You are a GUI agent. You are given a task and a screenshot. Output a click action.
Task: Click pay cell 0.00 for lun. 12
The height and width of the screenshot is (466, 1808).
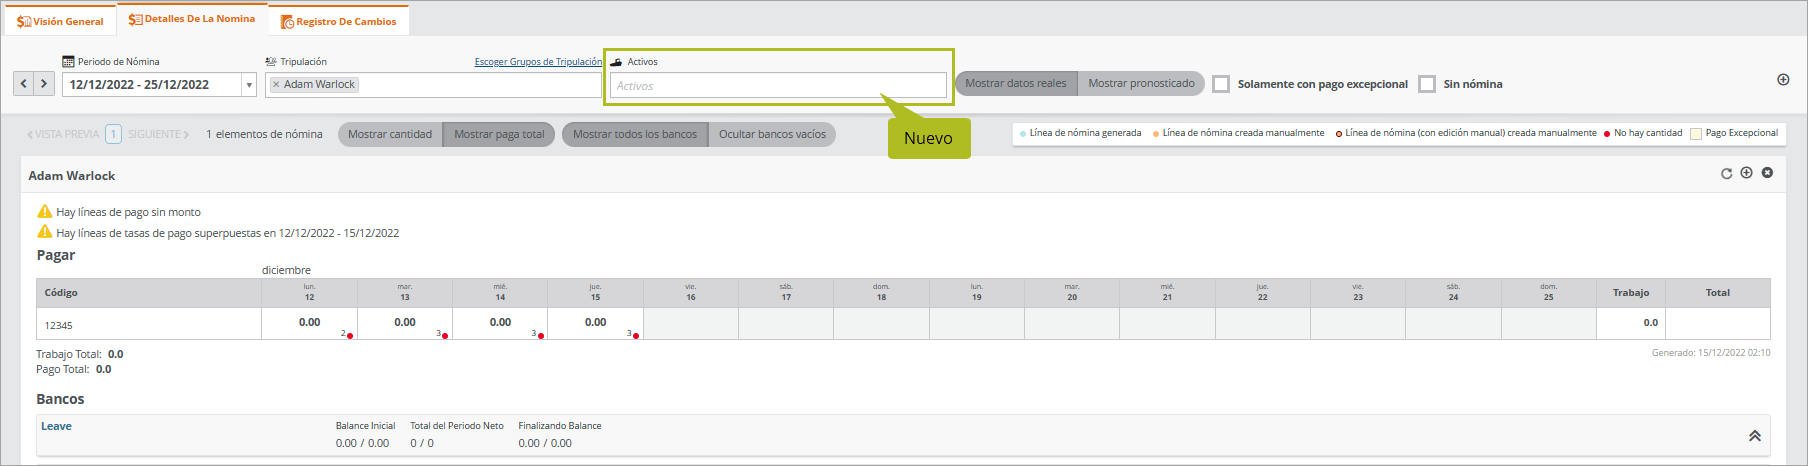pyautogui.click(x=309, y=323)
